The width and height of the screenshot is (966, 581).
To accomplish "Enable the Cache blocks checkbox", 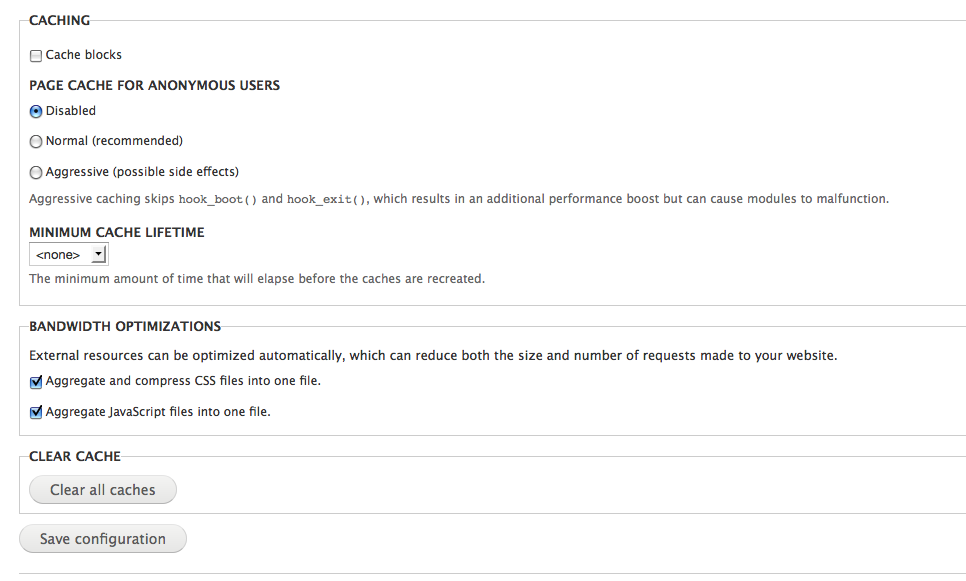I will click(36, 55).
